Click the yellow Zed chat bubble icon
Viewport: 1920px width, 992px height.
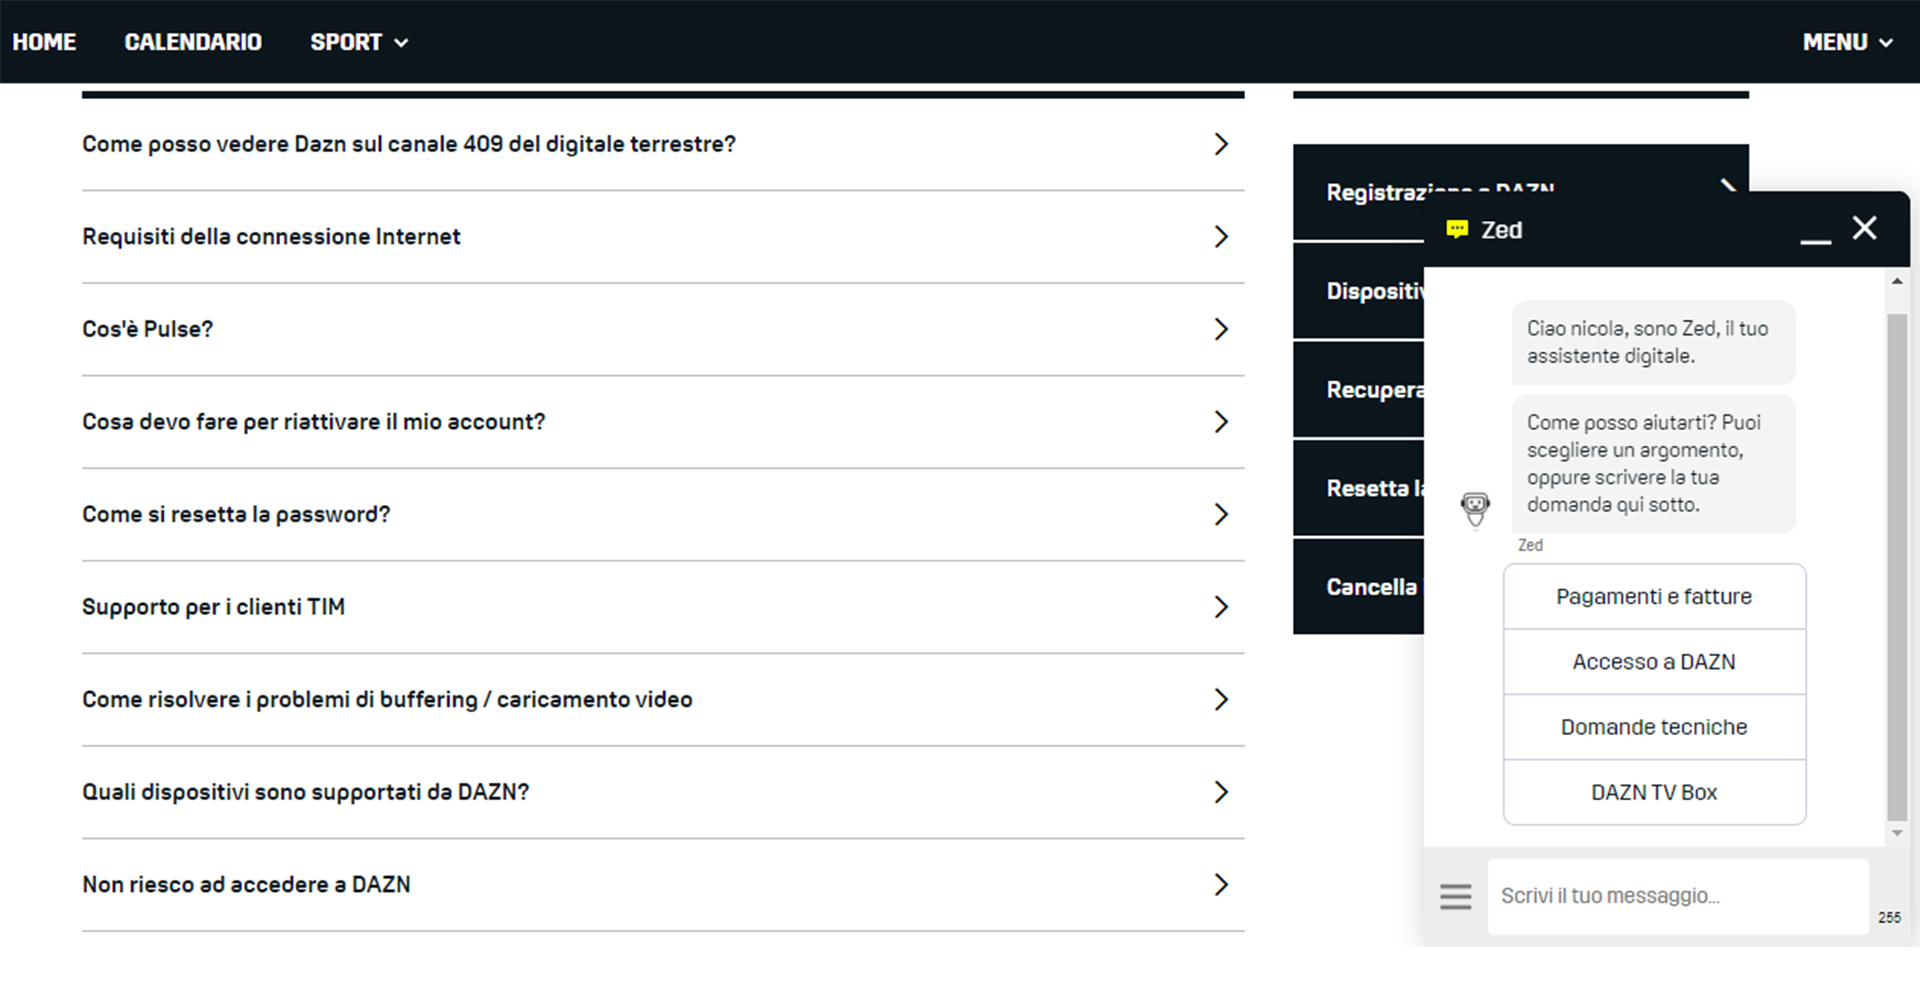tap(1457, 228)
